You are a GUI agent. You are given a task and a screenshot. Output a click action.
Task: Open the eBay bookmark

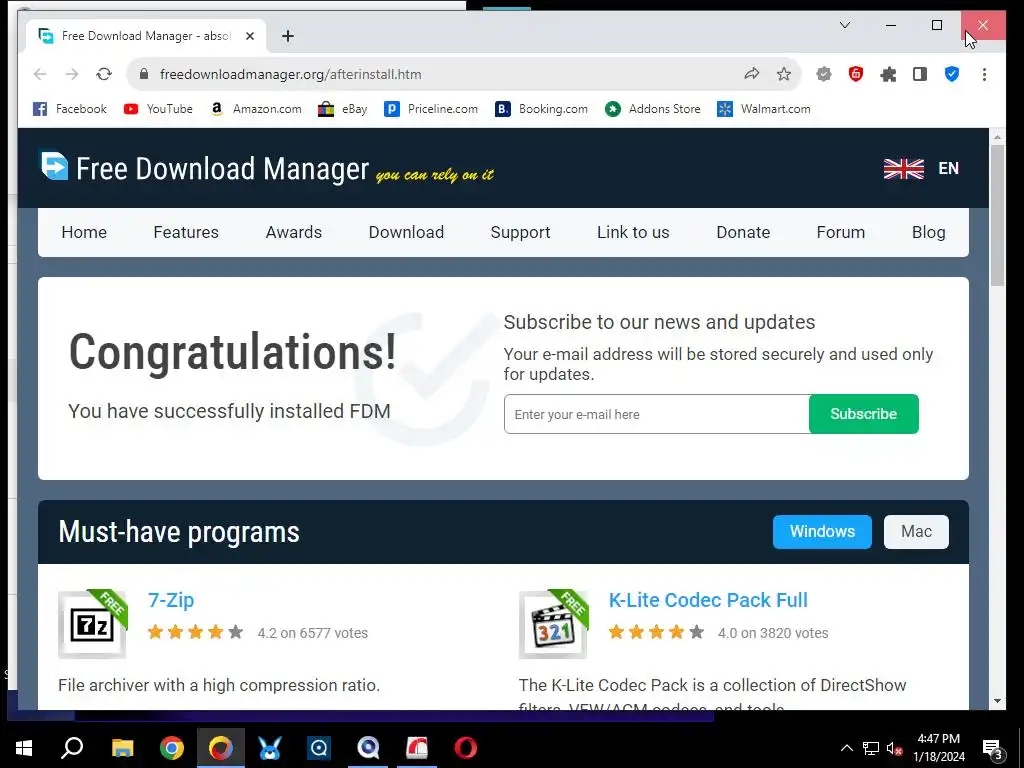point(342,109)
